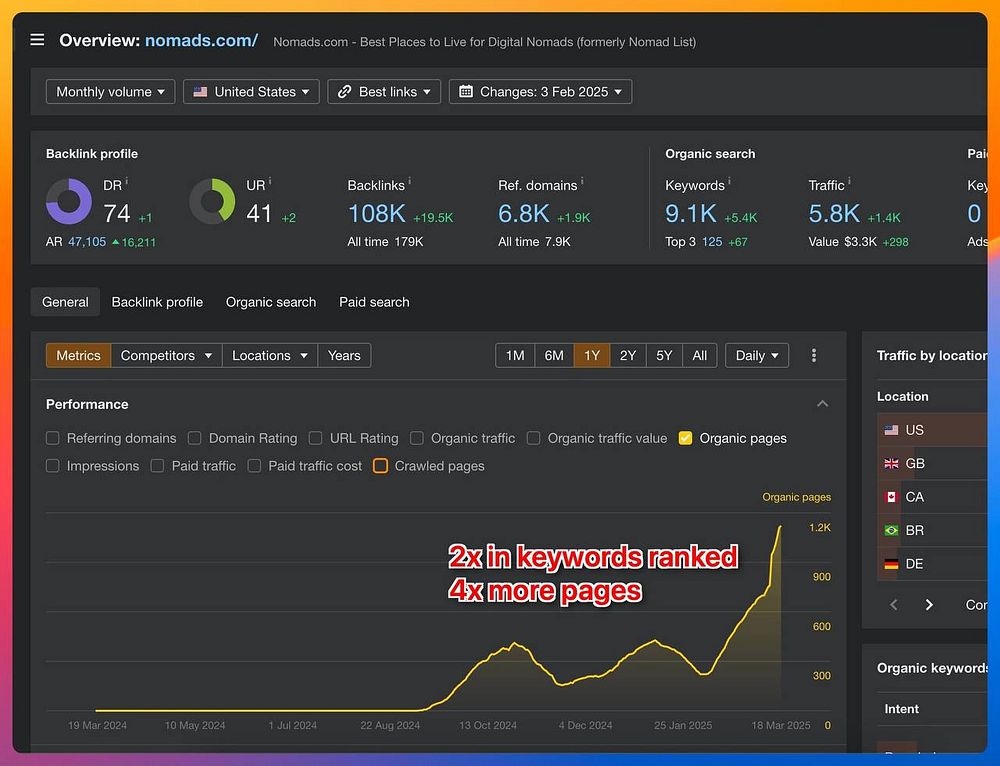Click the UR donut chart icon

[212, 203]
